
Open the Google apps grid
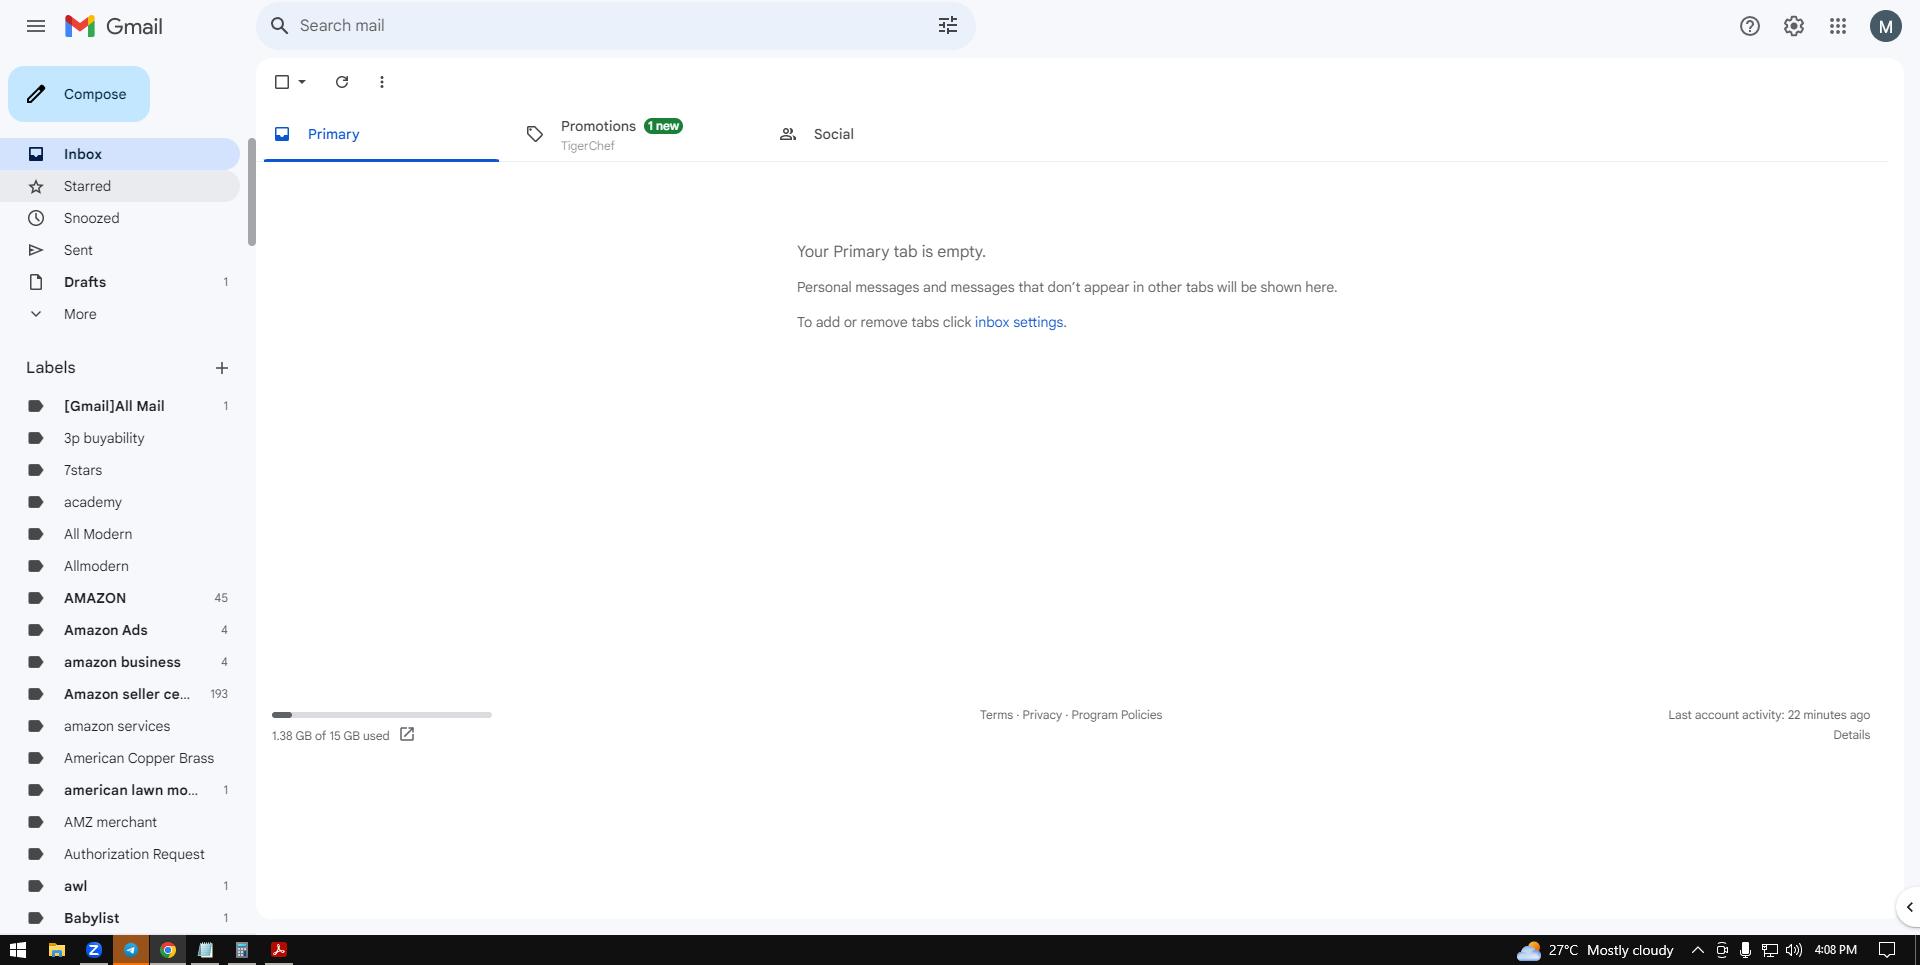(1838, 26)
